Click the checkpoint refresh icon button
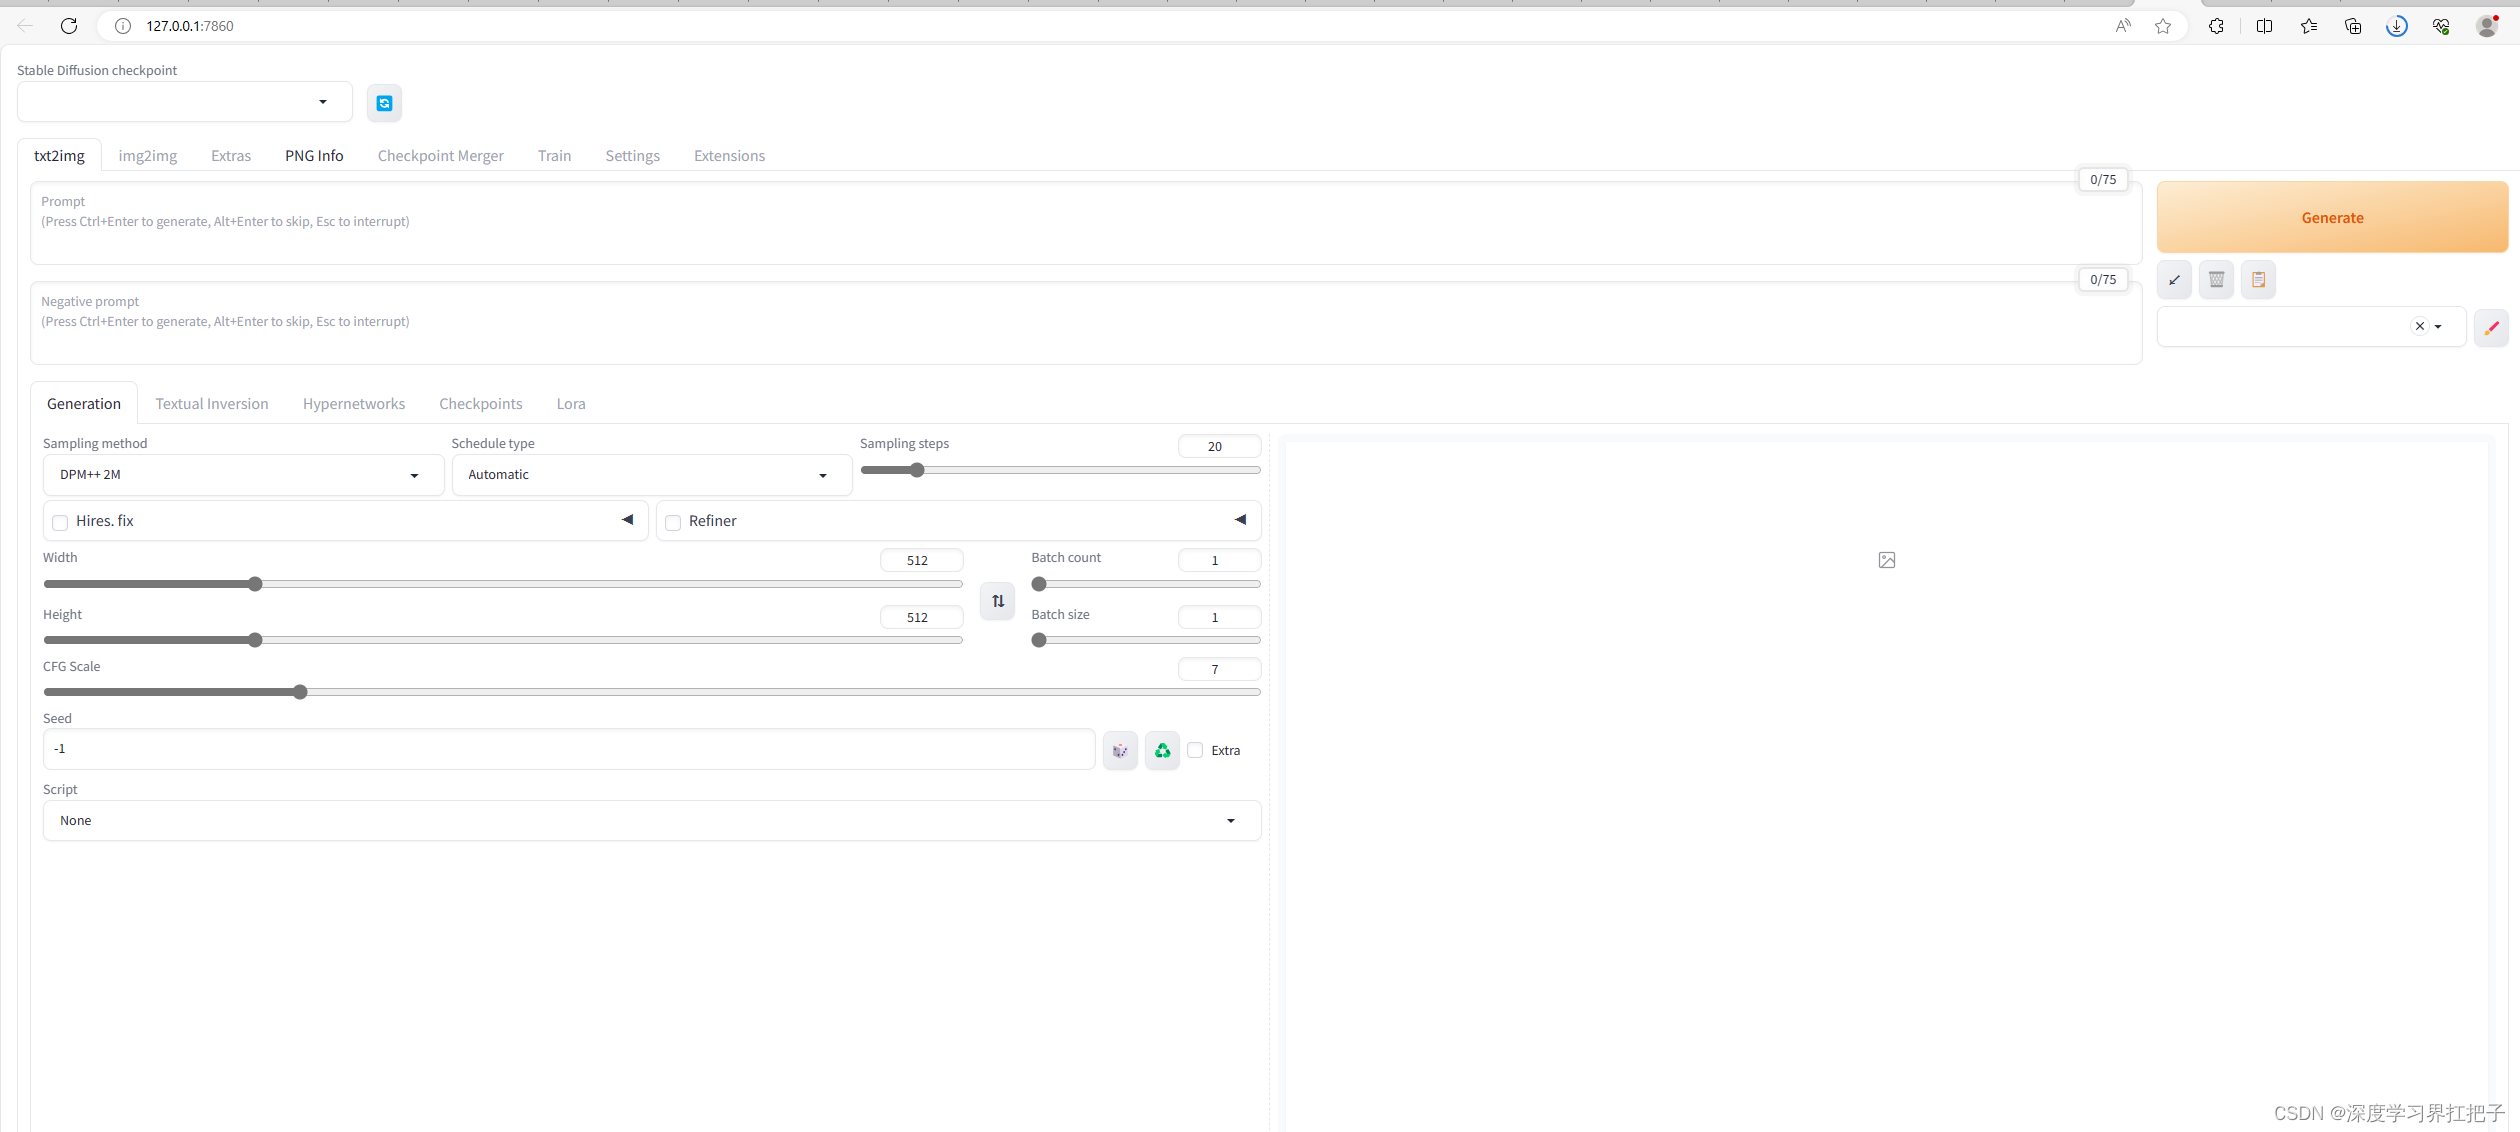The width and height of the screenshot is (2520, 1132). coord(384,103)
